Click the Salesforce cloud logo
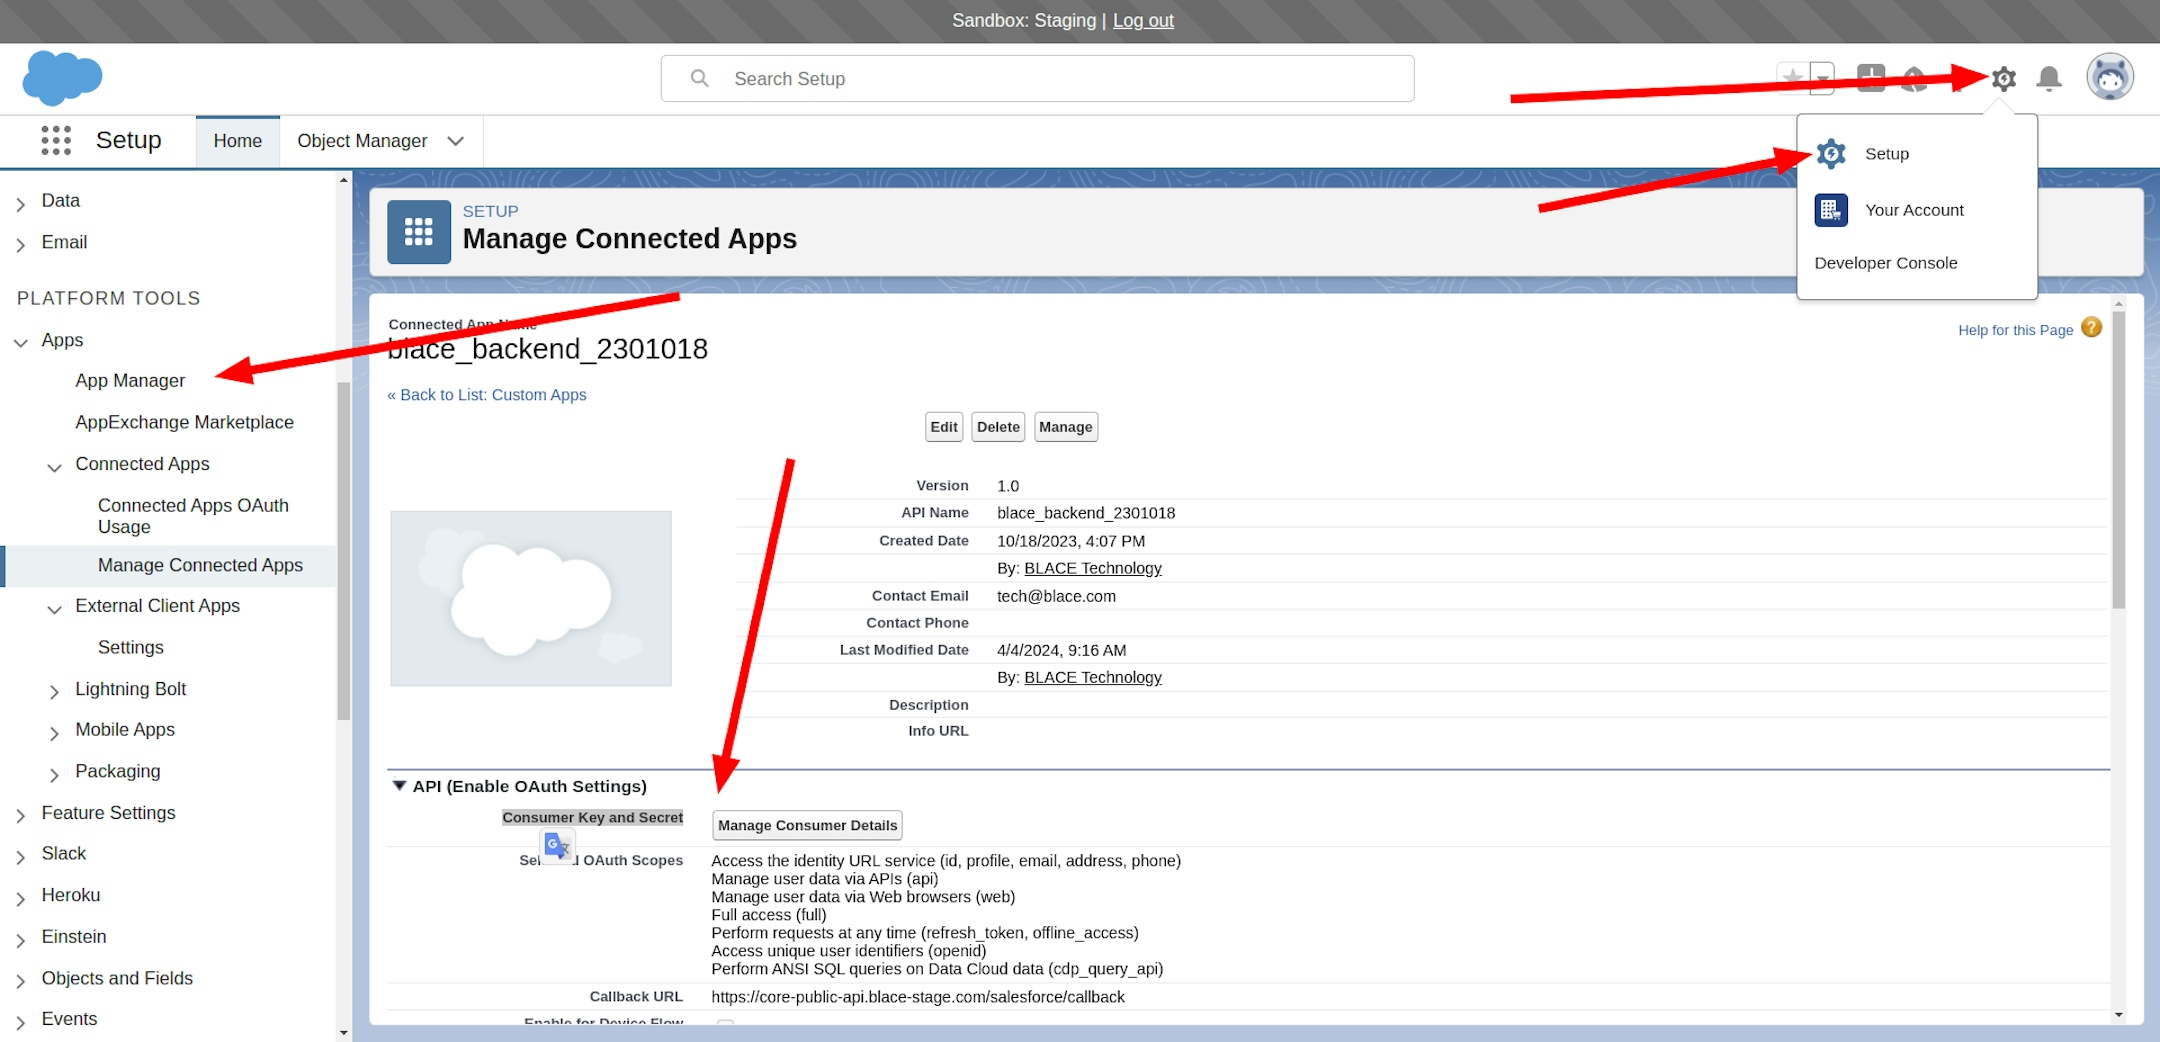Screen dimensions: 2160x1042 tap(62, 78)
